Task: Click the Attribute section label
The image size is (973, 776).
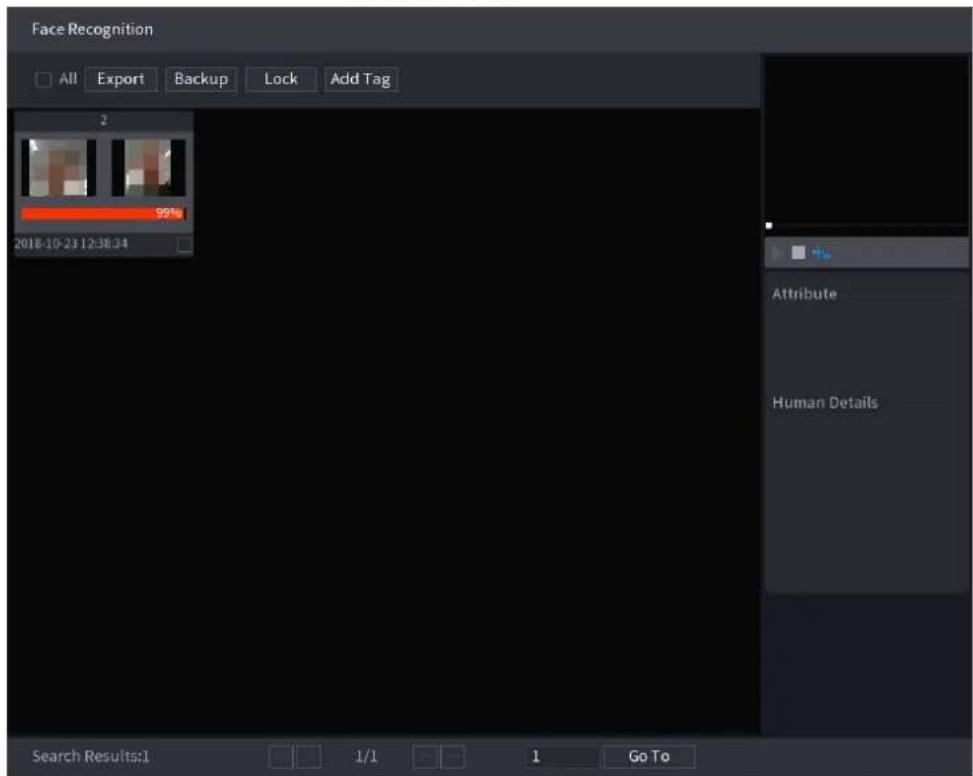Action: tap(804, 294)
